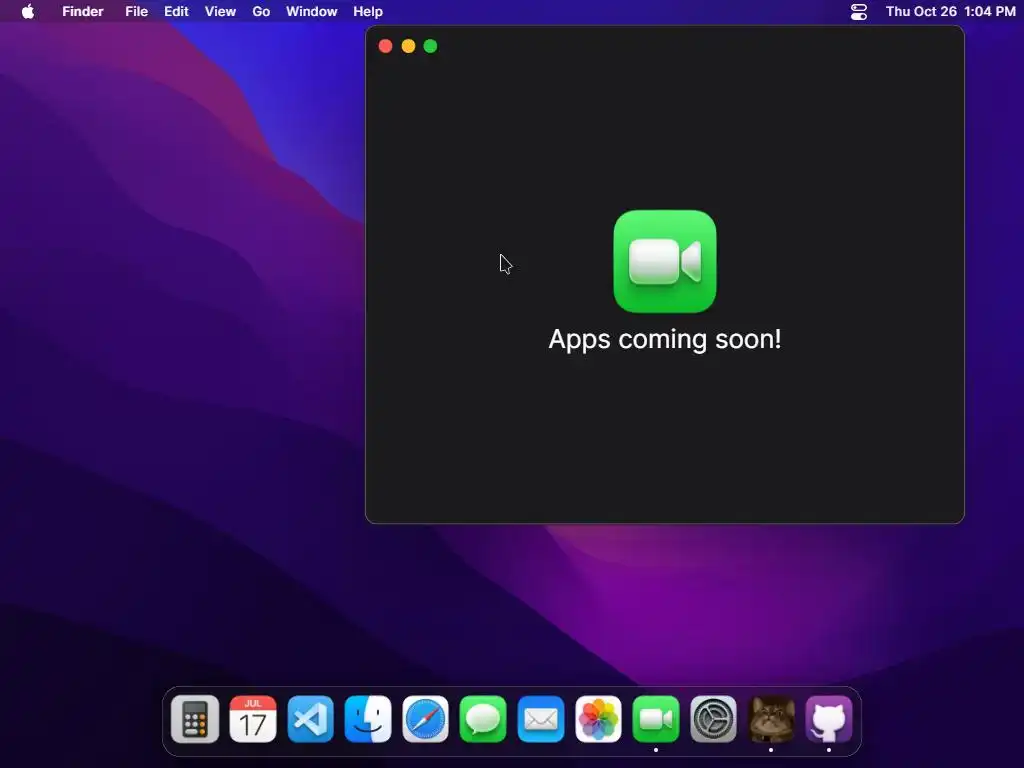The image size is (1024, 768).
Task: Open the Help menu
Action: tap(368, 11)
